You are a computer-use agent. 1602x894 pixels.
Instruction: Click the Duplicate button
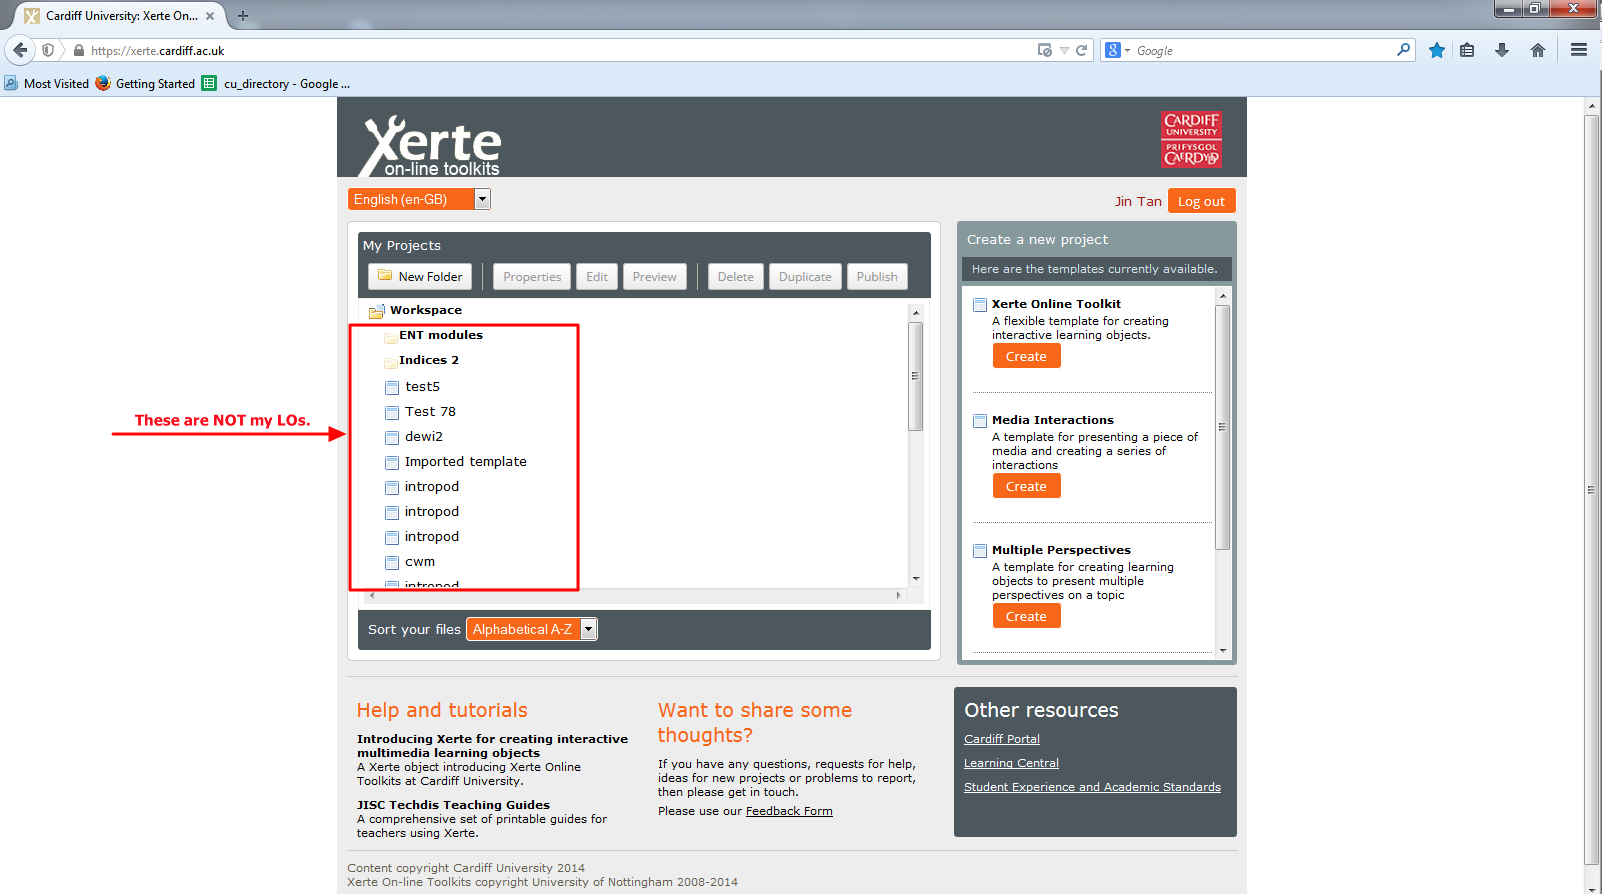coord(805,277)
